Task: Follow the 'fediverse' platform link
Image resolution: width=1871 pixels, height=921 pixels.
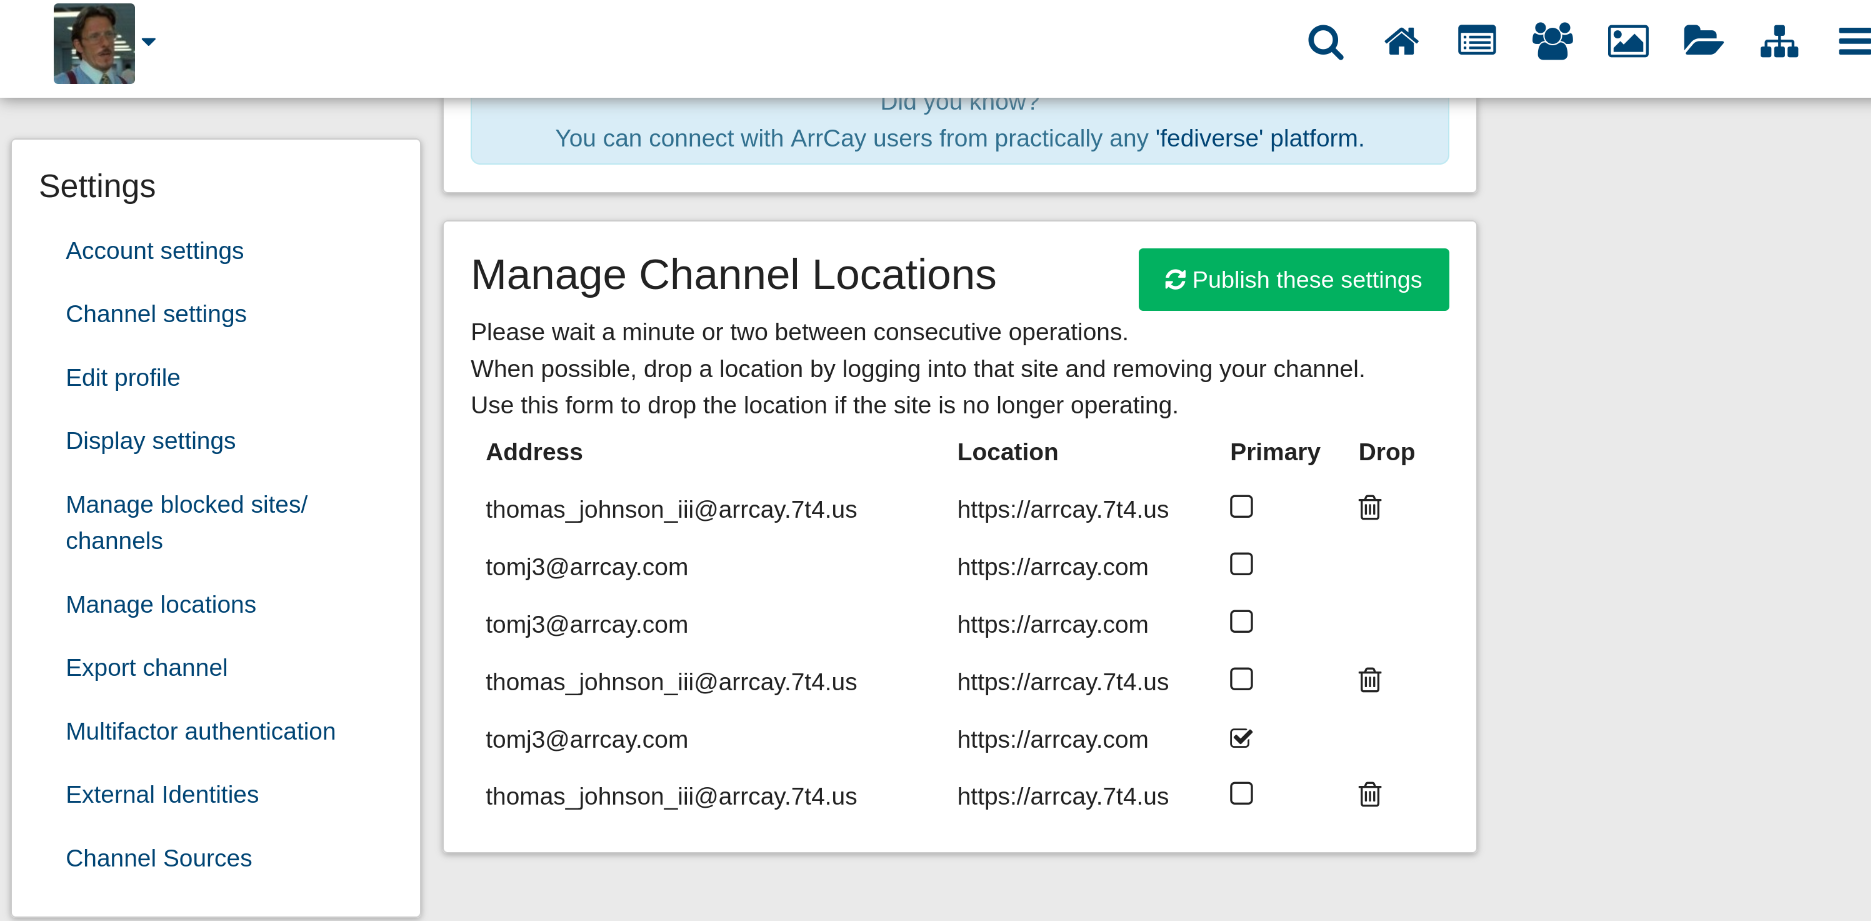Action: (1259, 138)
